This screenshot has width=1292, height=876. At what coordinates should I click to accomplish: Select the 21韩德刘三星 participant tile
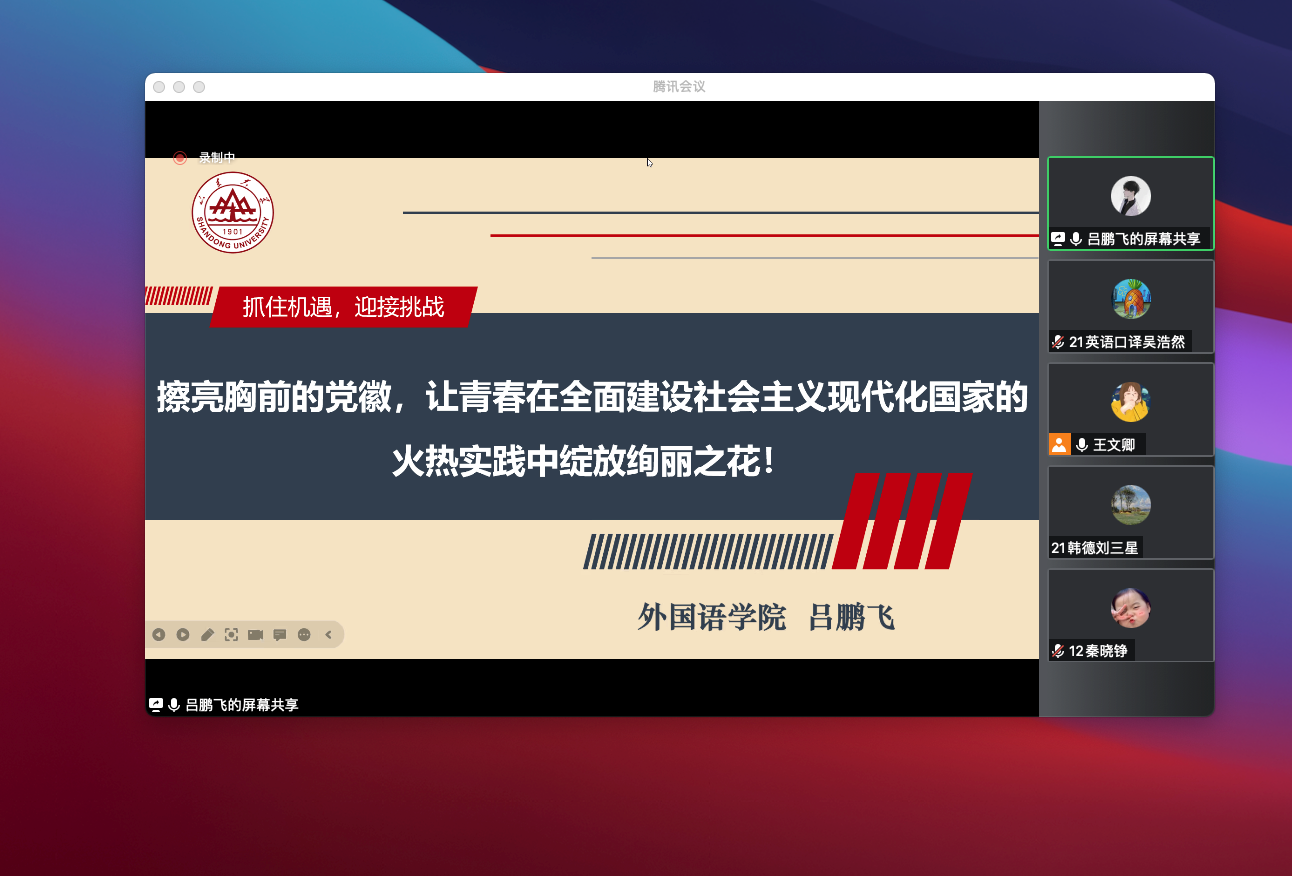(x=1130, y=512)
